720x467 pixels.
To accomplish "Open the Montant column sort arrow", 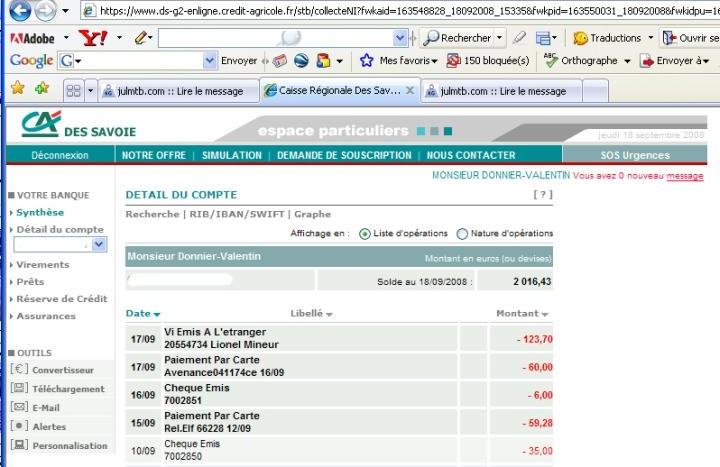I will [x=545, y=315].
